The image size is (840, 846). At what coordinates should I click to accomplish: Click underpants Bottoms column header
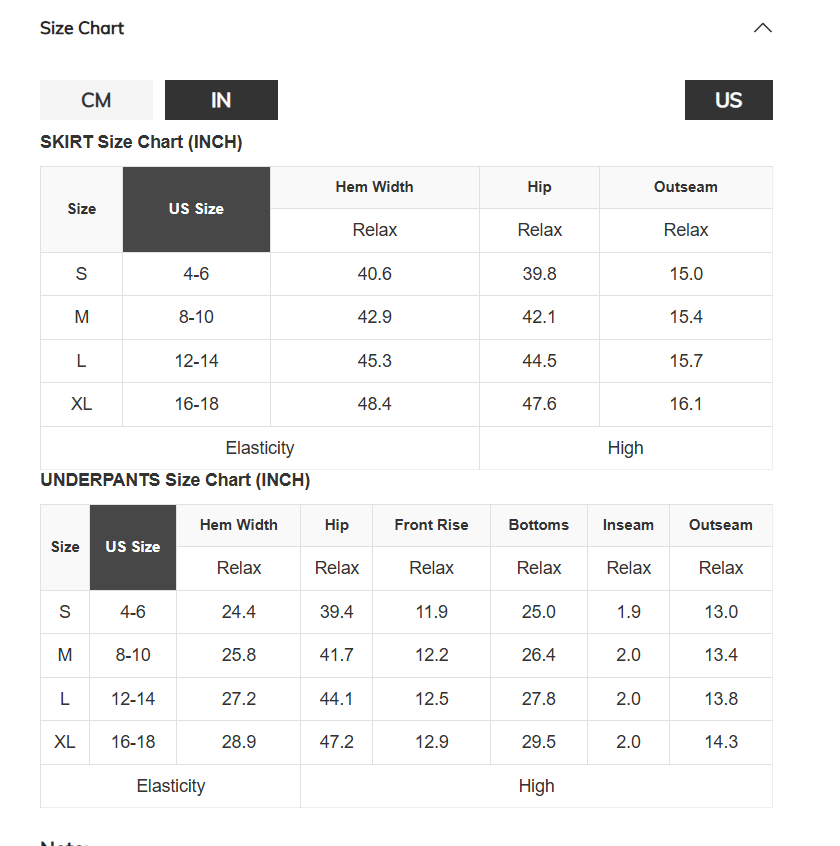pyautogui.click(x=538, y=525)
